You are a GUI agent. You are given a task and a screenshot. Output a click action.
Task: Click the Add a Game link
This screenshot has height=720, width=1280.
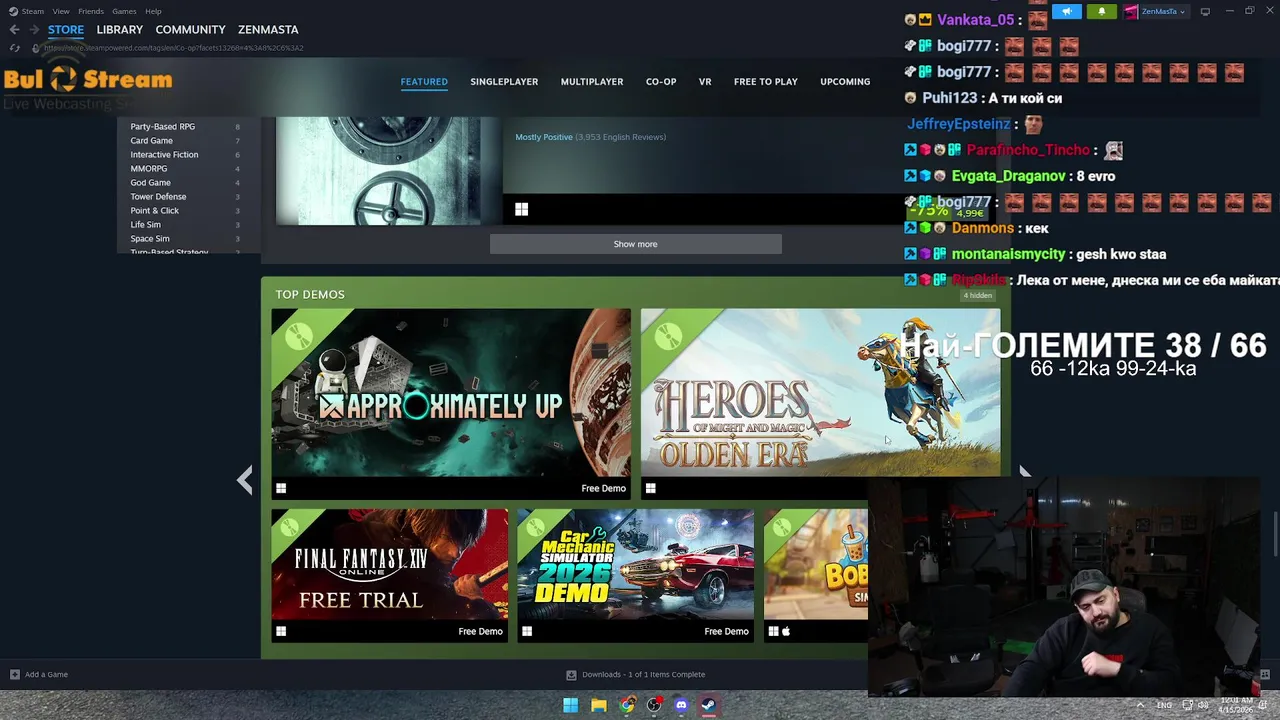click(x=46, y=675)
